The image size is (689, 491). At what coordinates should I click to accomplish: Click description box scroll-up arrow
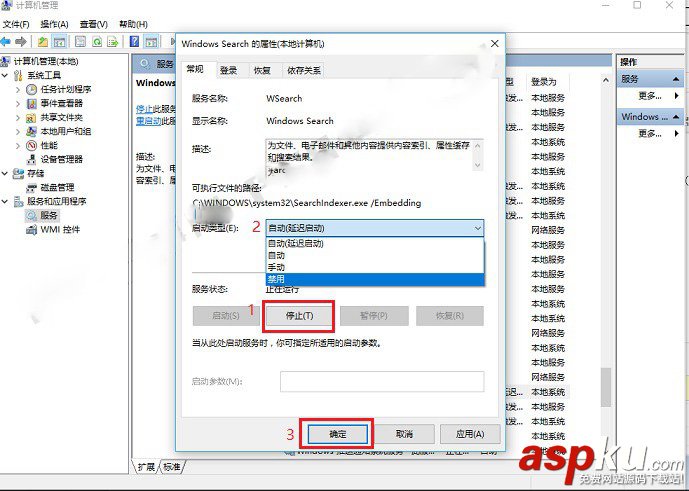[478, 145]
